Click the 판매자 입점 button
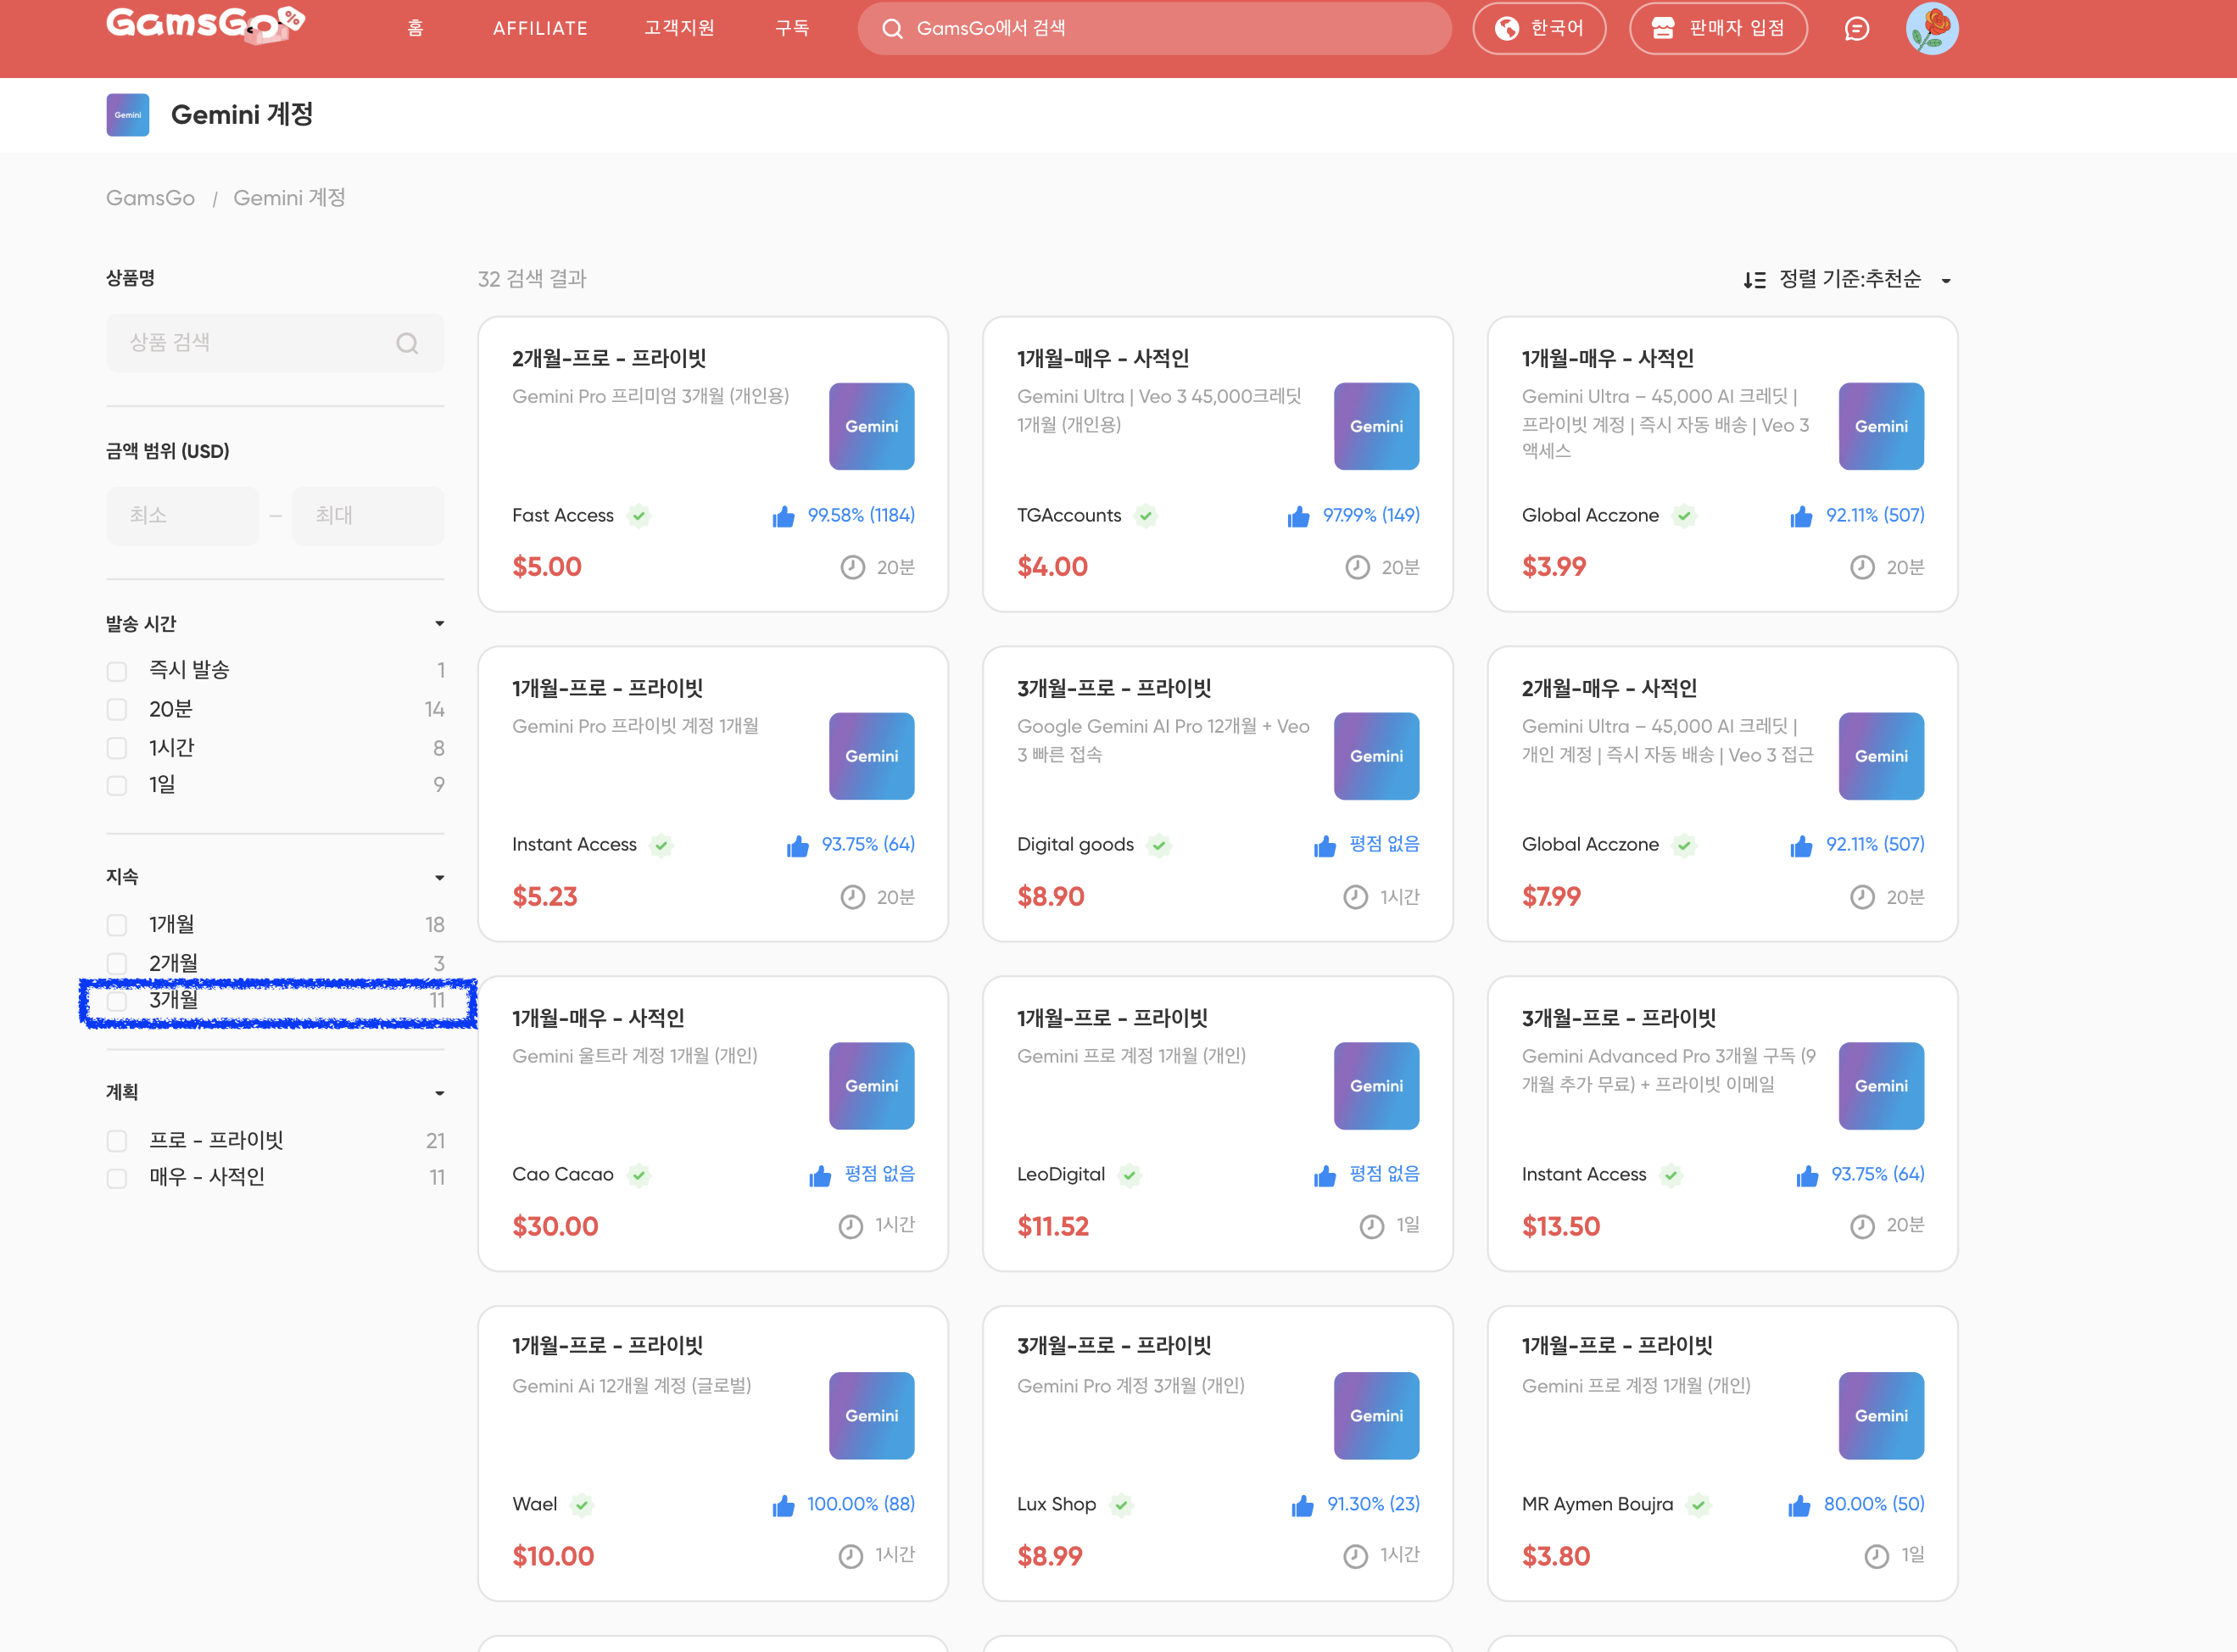 click(1718, 28)
